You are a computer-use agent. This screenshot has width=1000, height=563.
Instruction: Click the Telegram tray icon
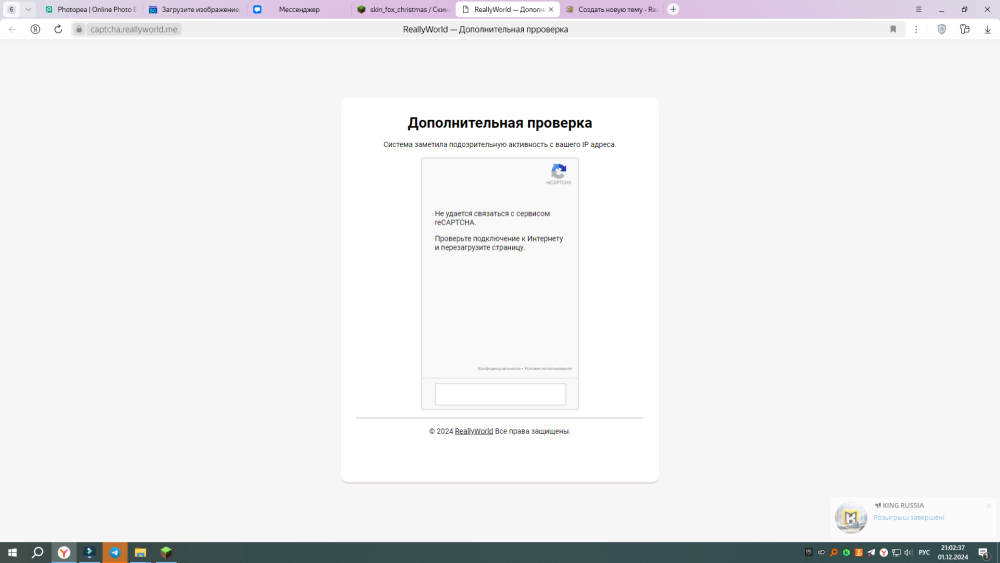pyautogui.click(x=871, y=552)
